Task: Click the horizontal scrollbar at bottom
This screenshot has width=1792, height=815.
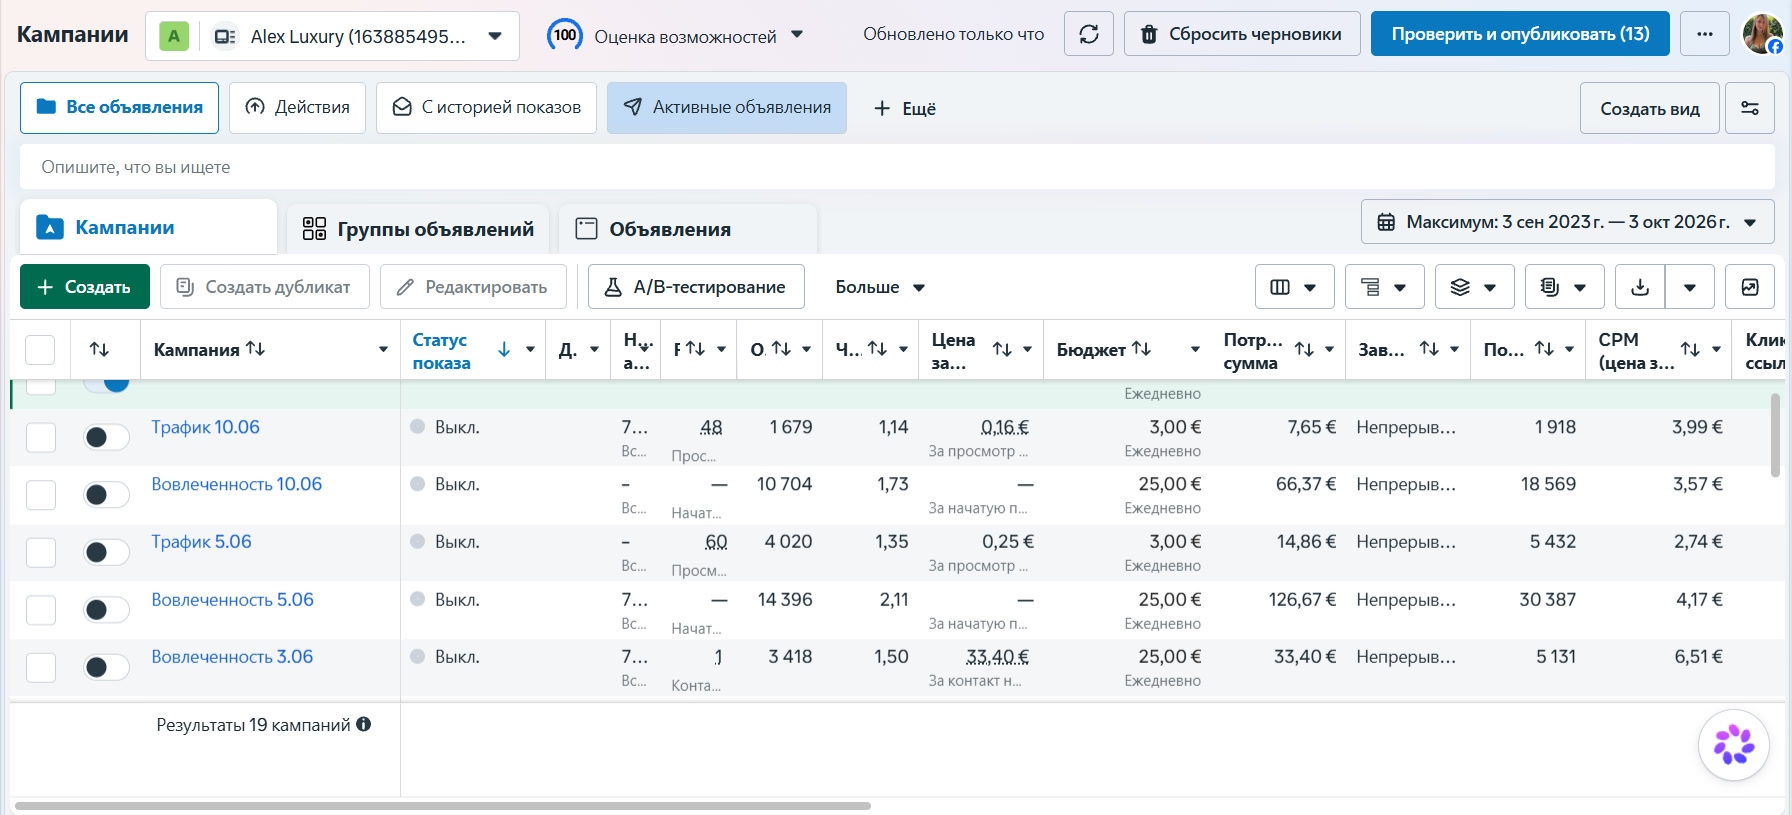Action: pos(443,805)
